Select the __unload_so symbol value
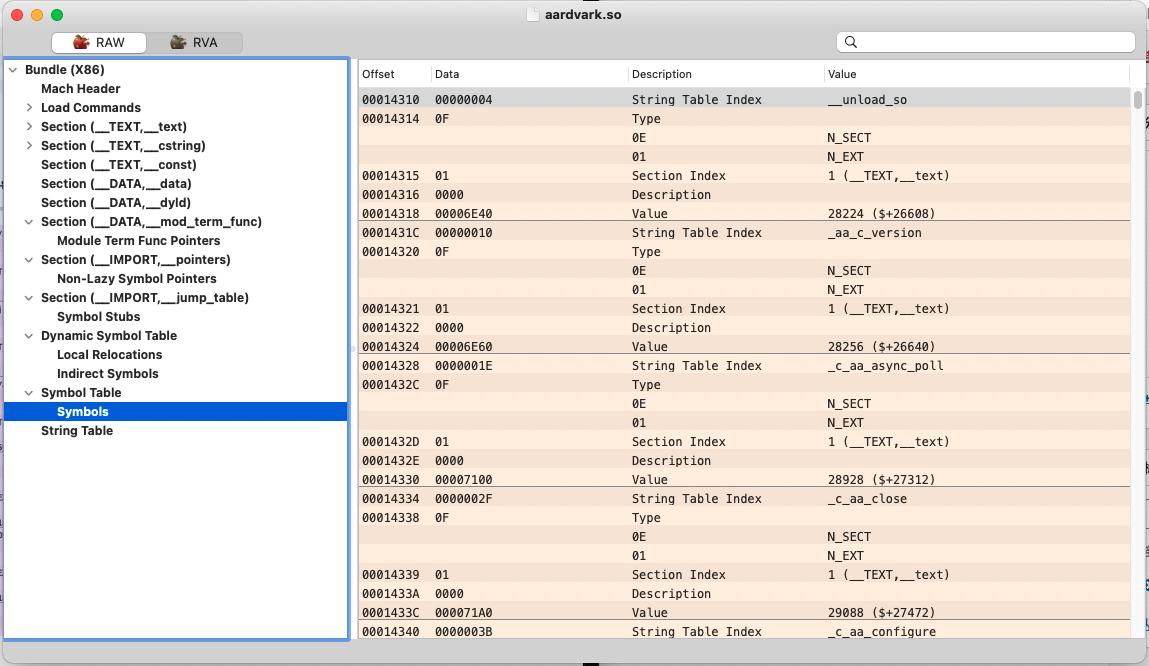Viewport: 1149px width, 666px height. click(x=867, y=100)
